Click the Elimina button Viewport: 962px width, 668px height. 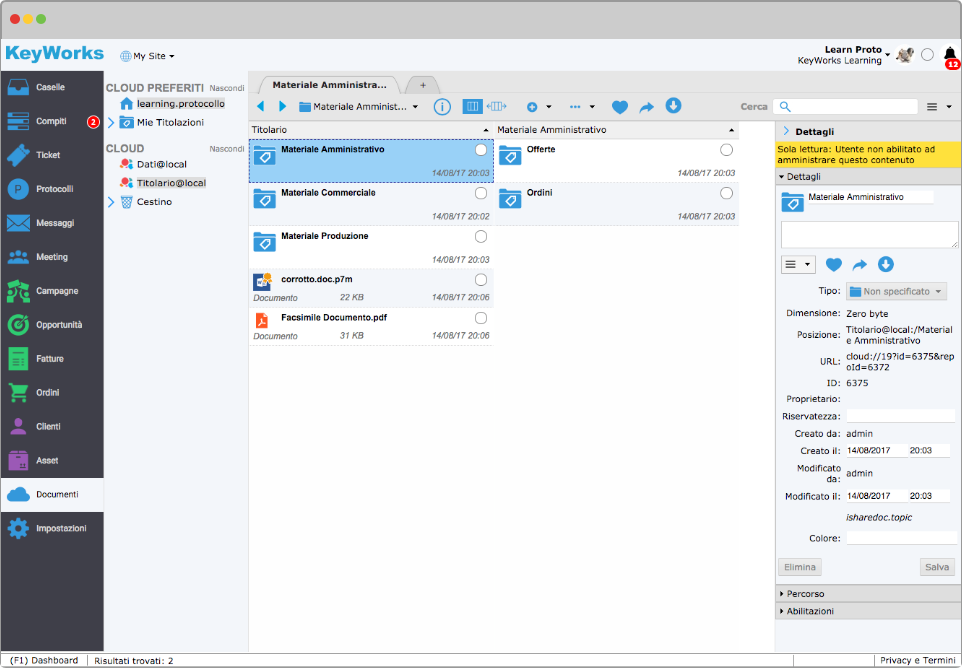799,567
